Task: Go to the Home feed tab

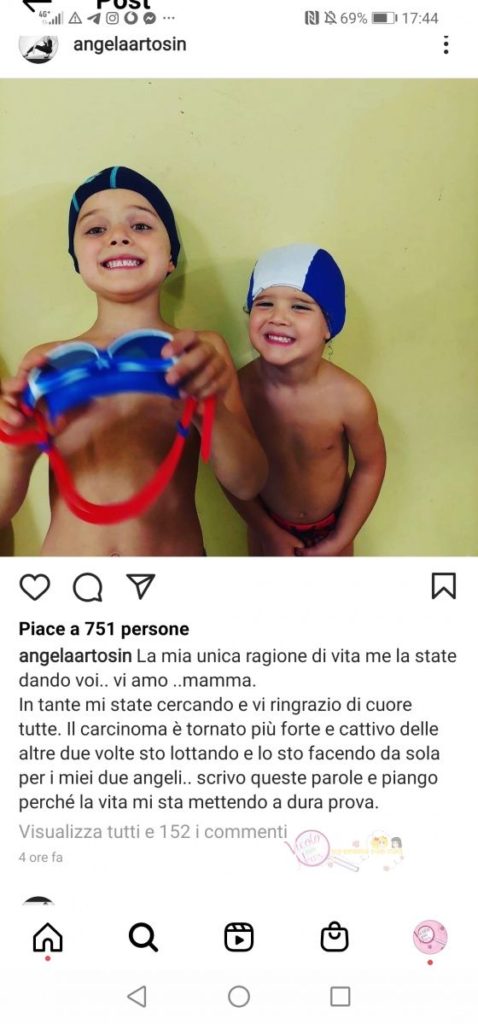Action: click(x=48, y=938)
